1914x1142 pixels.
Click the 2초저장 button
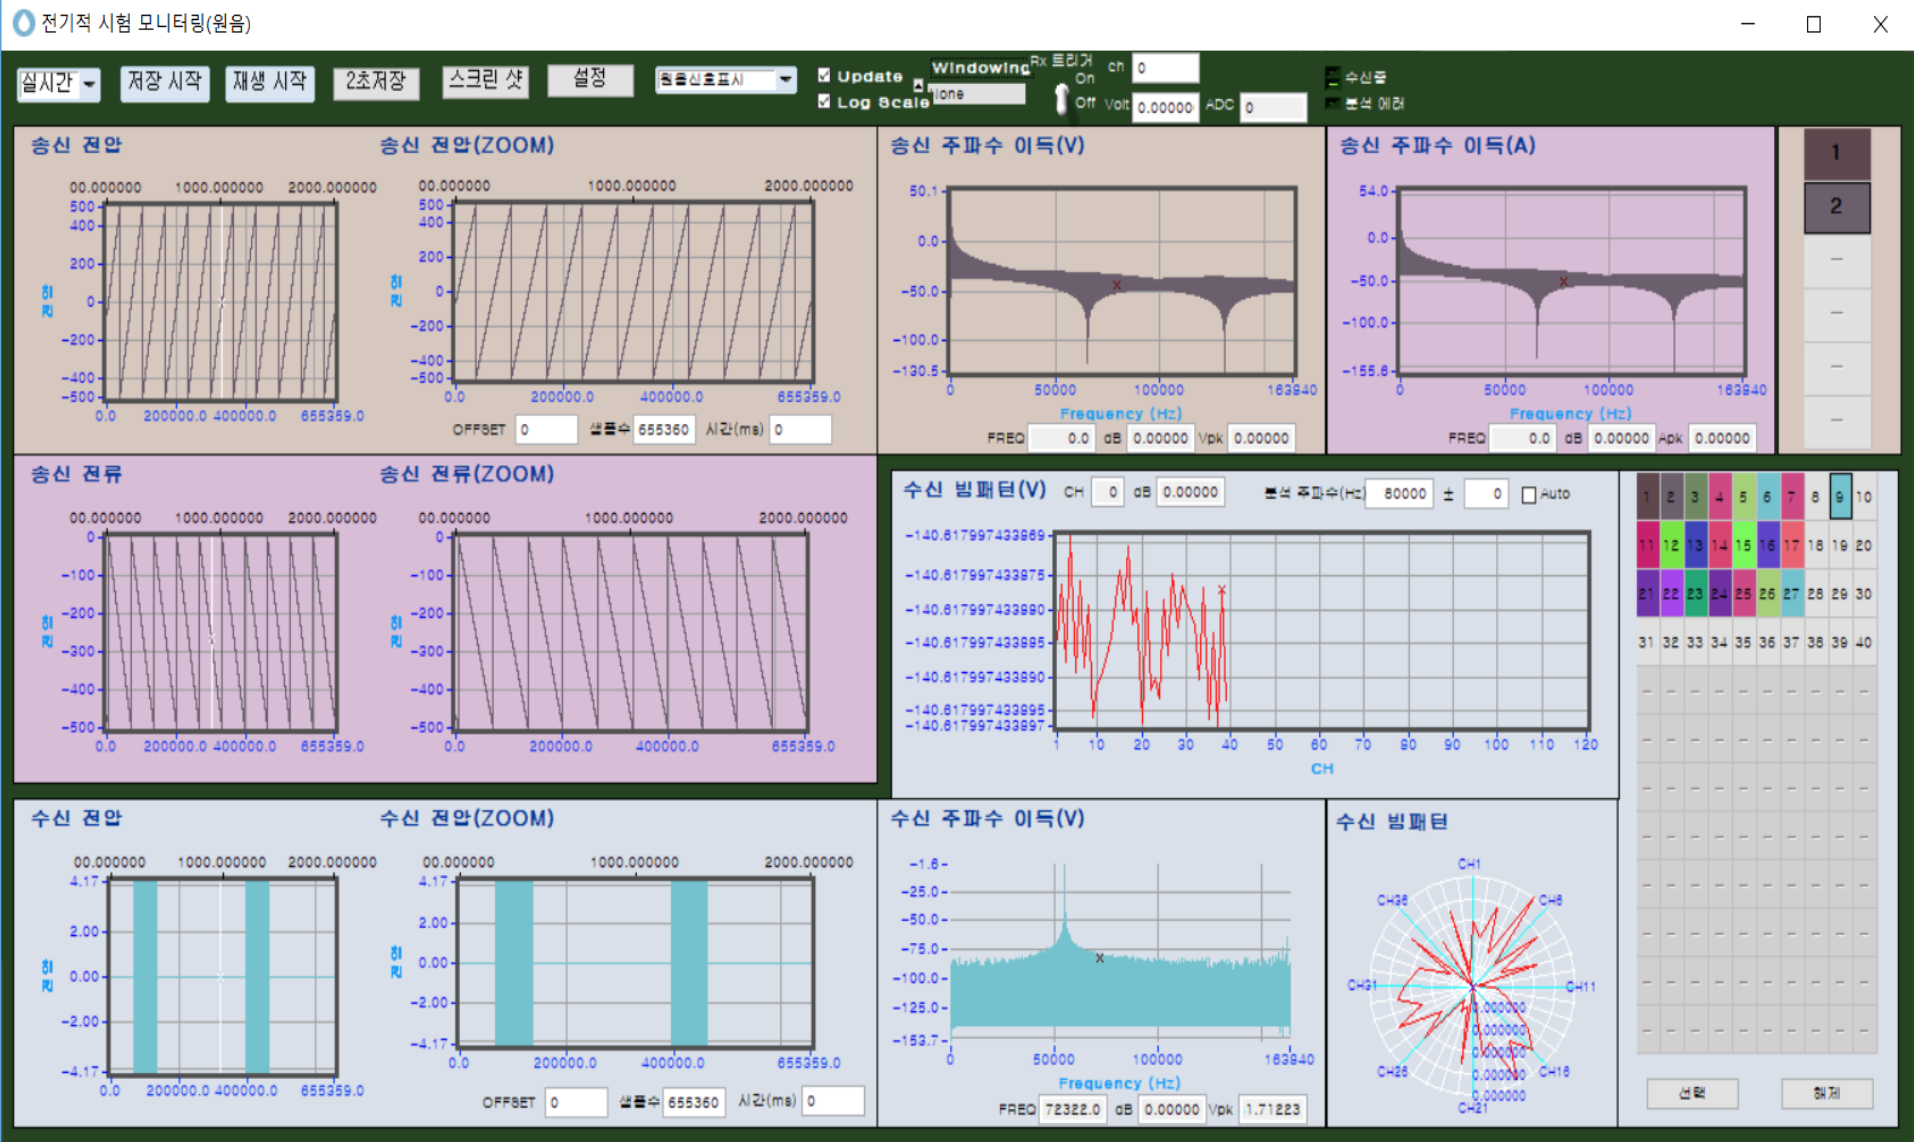(x=376, y=82)
